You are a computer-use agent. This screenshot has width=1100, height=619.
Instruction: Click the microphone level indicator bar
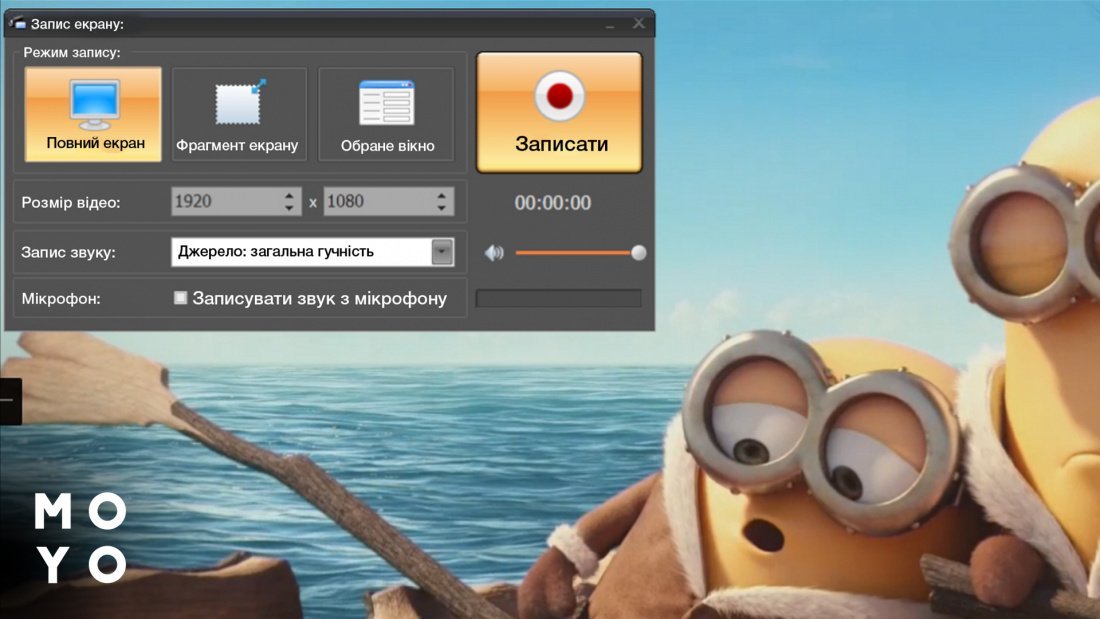(558, 298)
